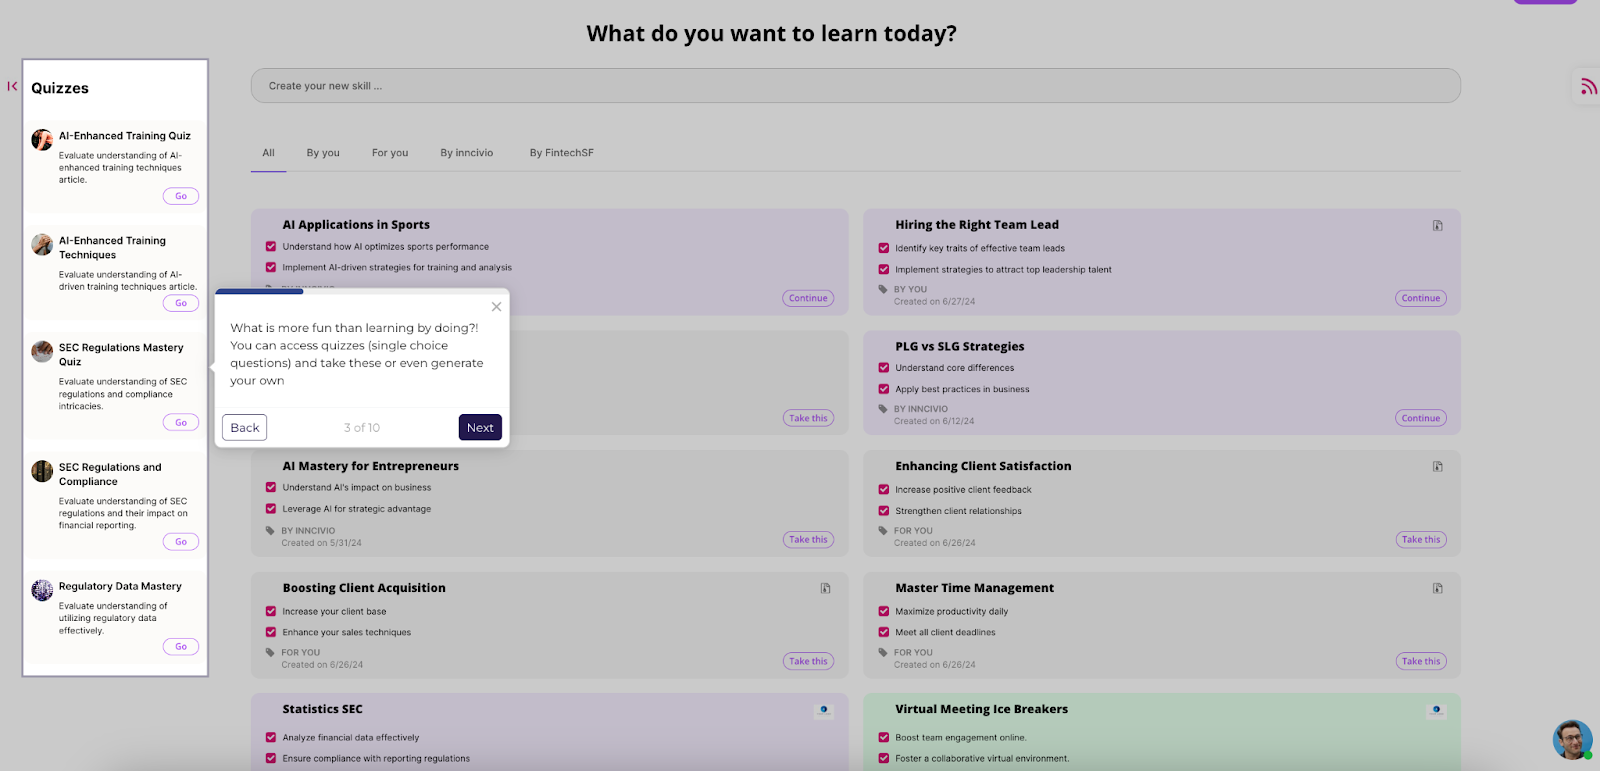
Task: Toggle 'Strengthen client relationships' checkbox
Action: (884, 511)
